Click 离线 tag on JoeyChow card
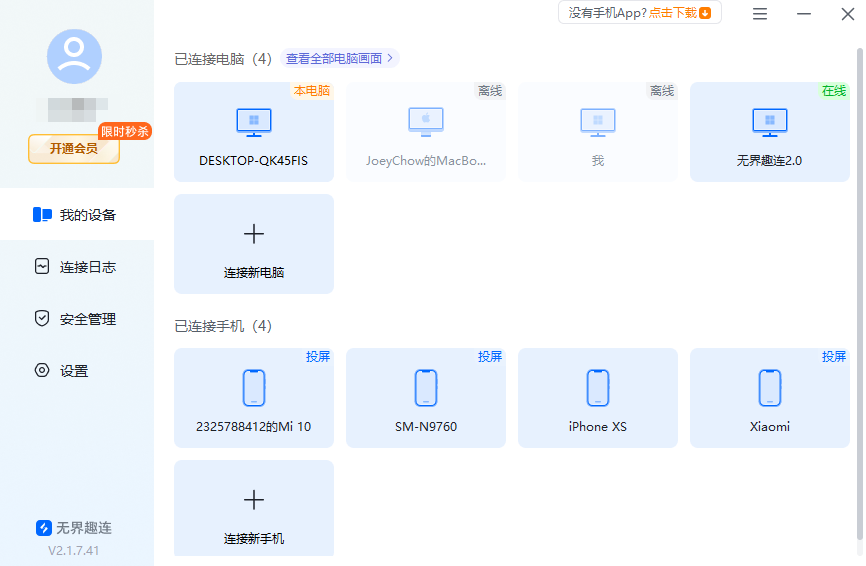This screenshot has width=866, height=566. point(490,91)
